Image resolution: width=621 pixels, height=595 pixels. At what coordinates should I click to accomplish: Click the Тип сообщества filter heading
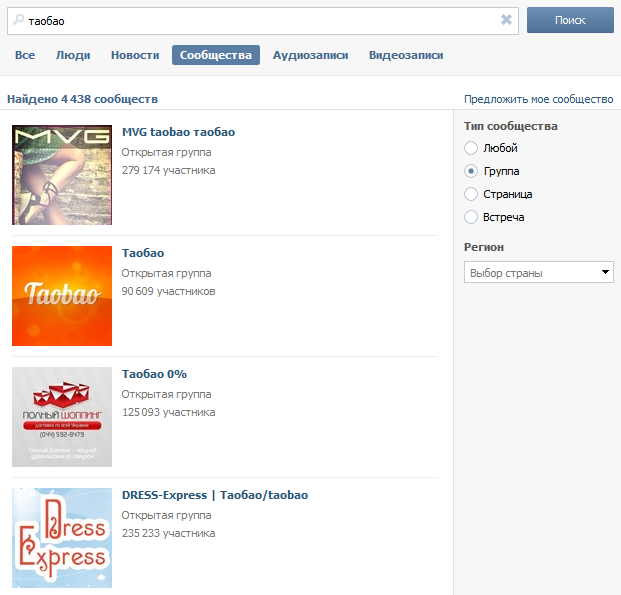(511, 126)
